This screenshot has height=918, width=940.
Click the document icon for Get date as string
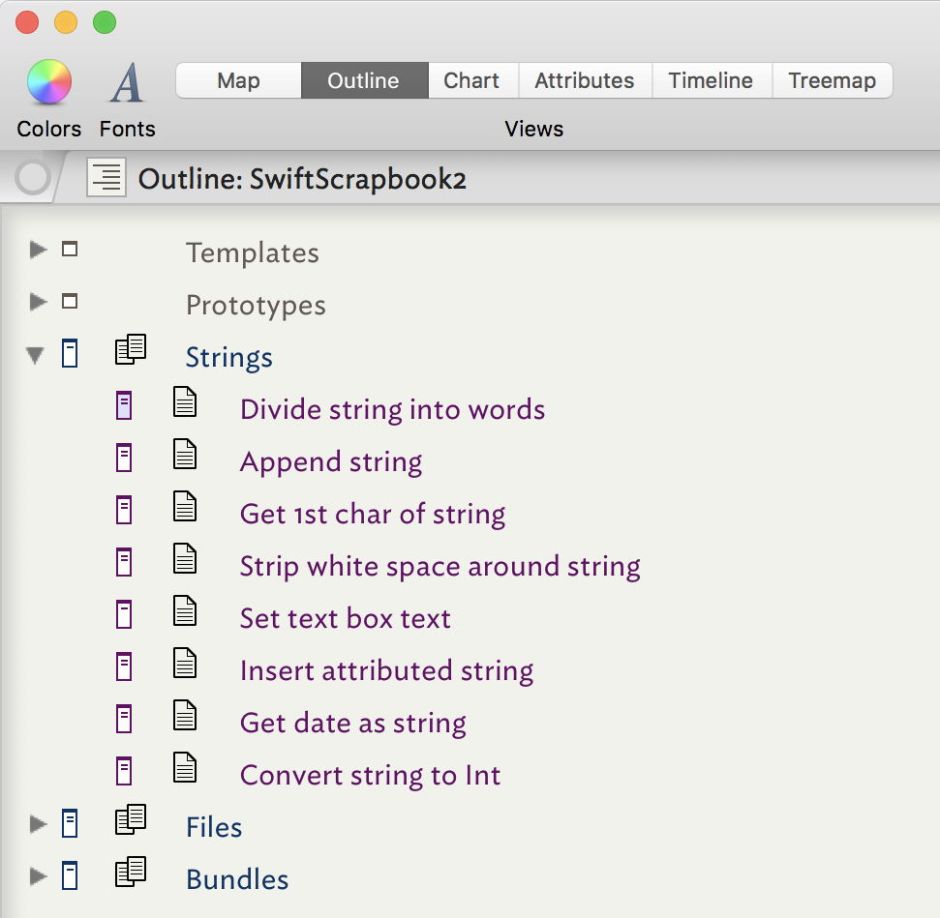click(x=185, y=717)
